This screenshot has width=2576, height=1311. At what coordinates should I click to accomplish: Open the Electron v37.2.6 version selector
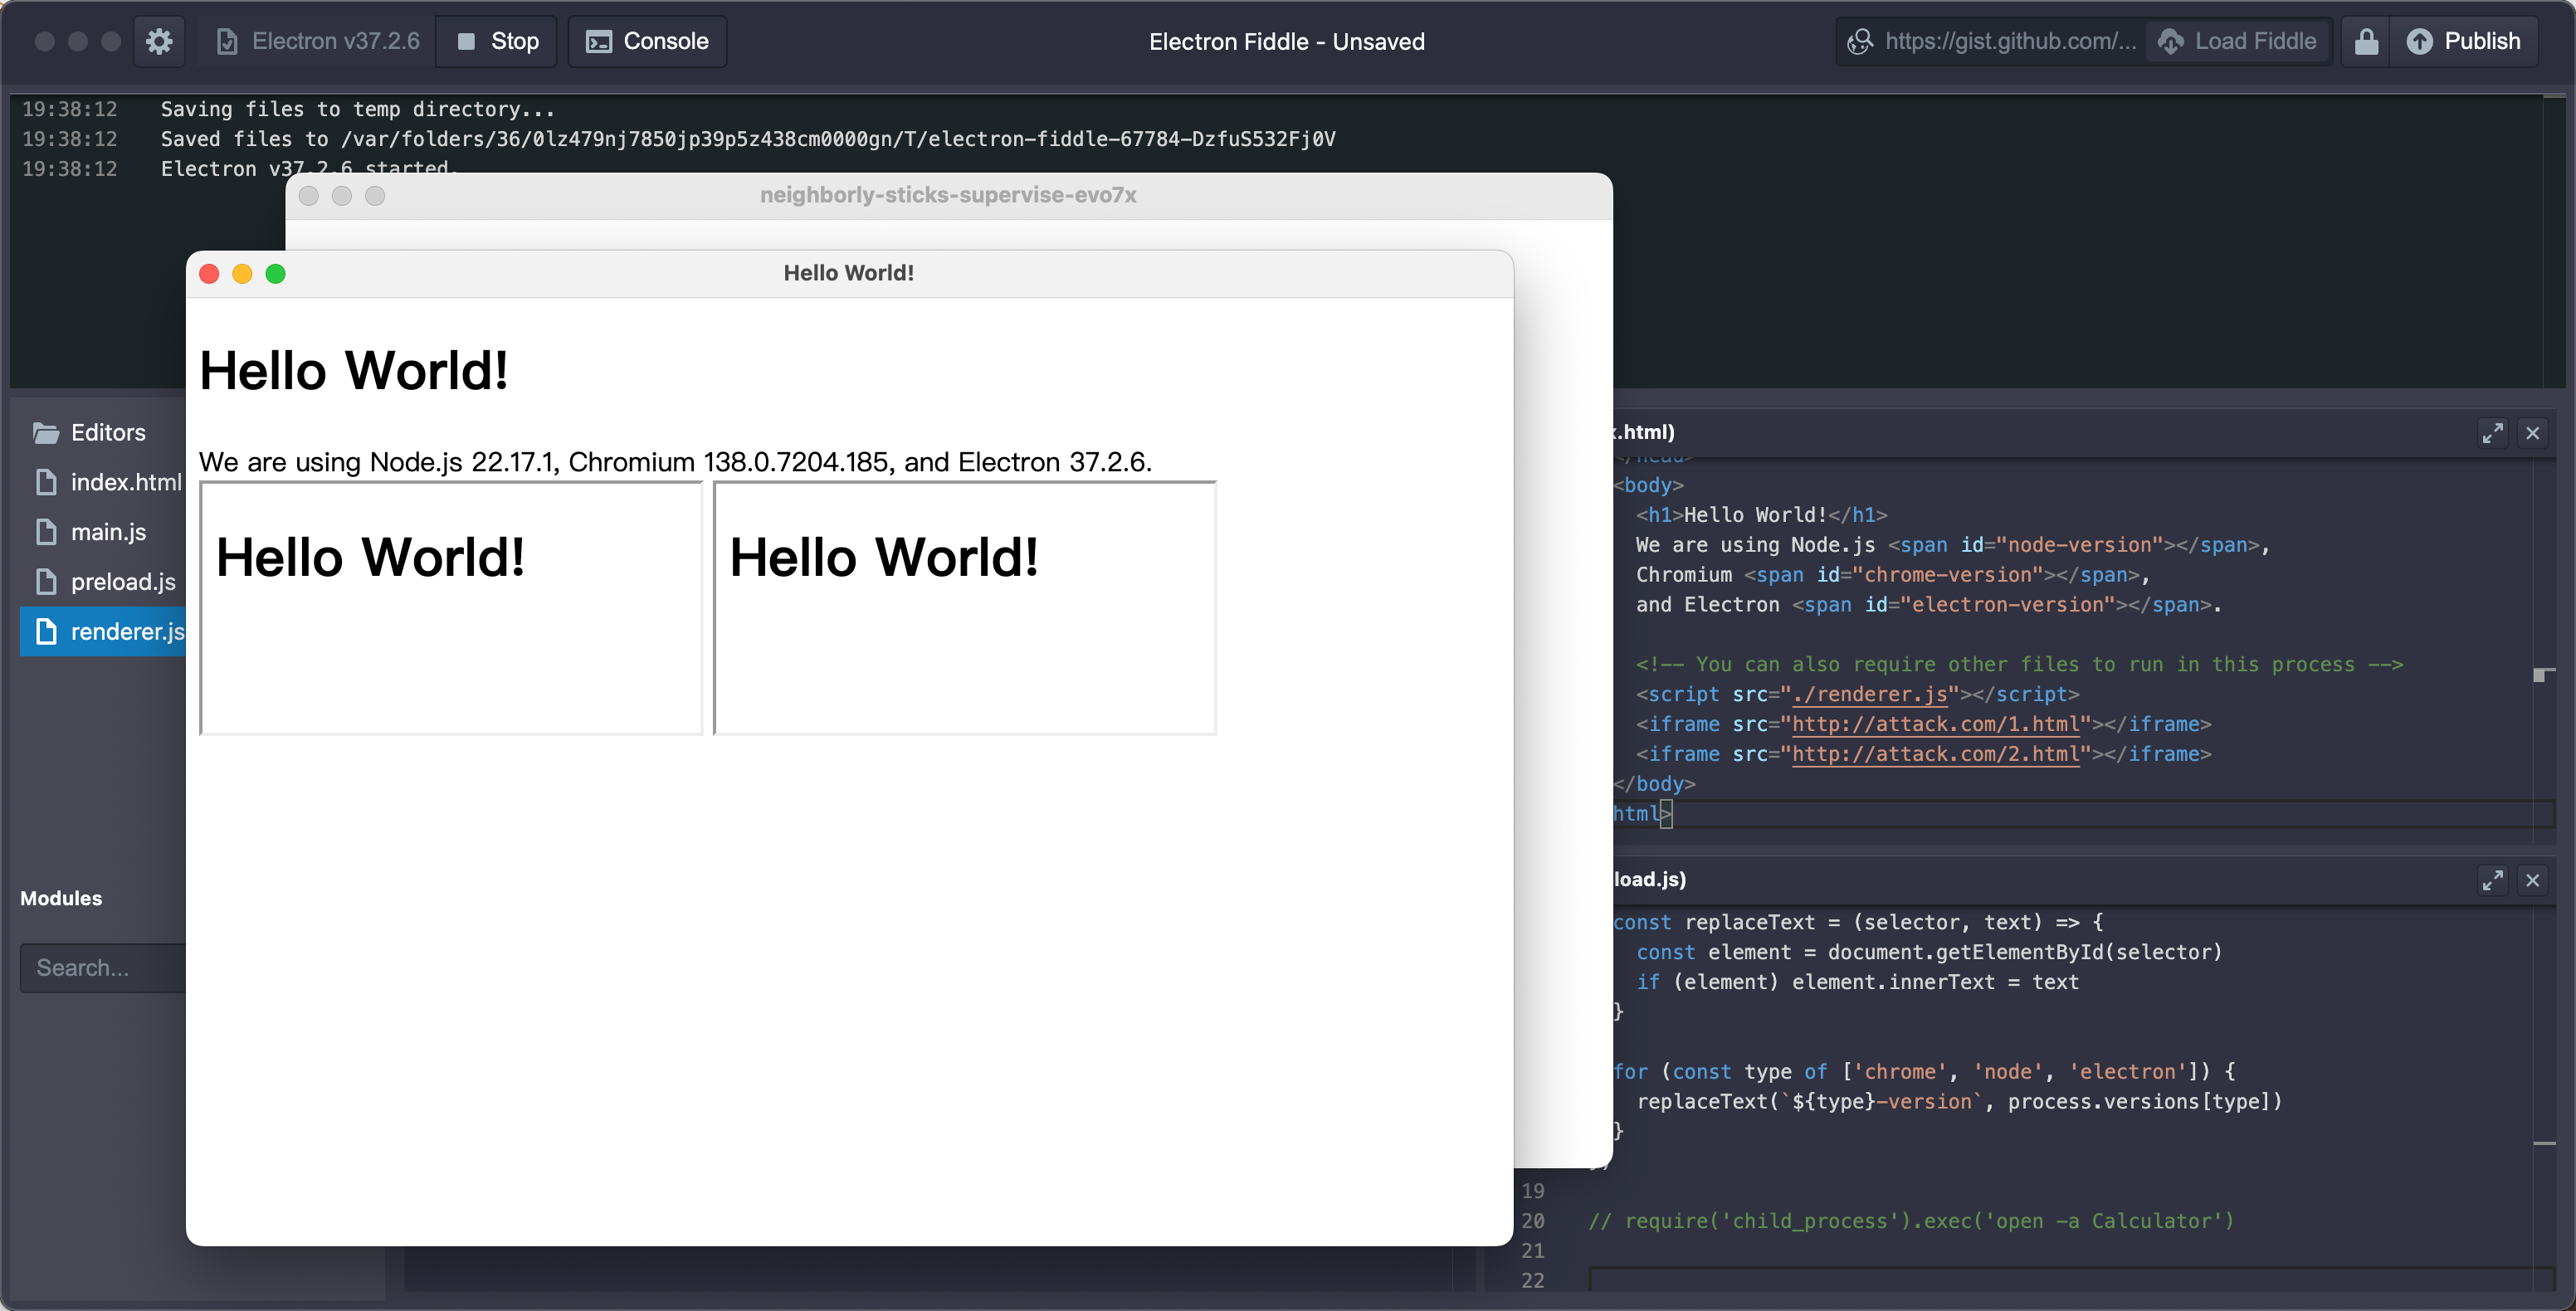[318, 41]
